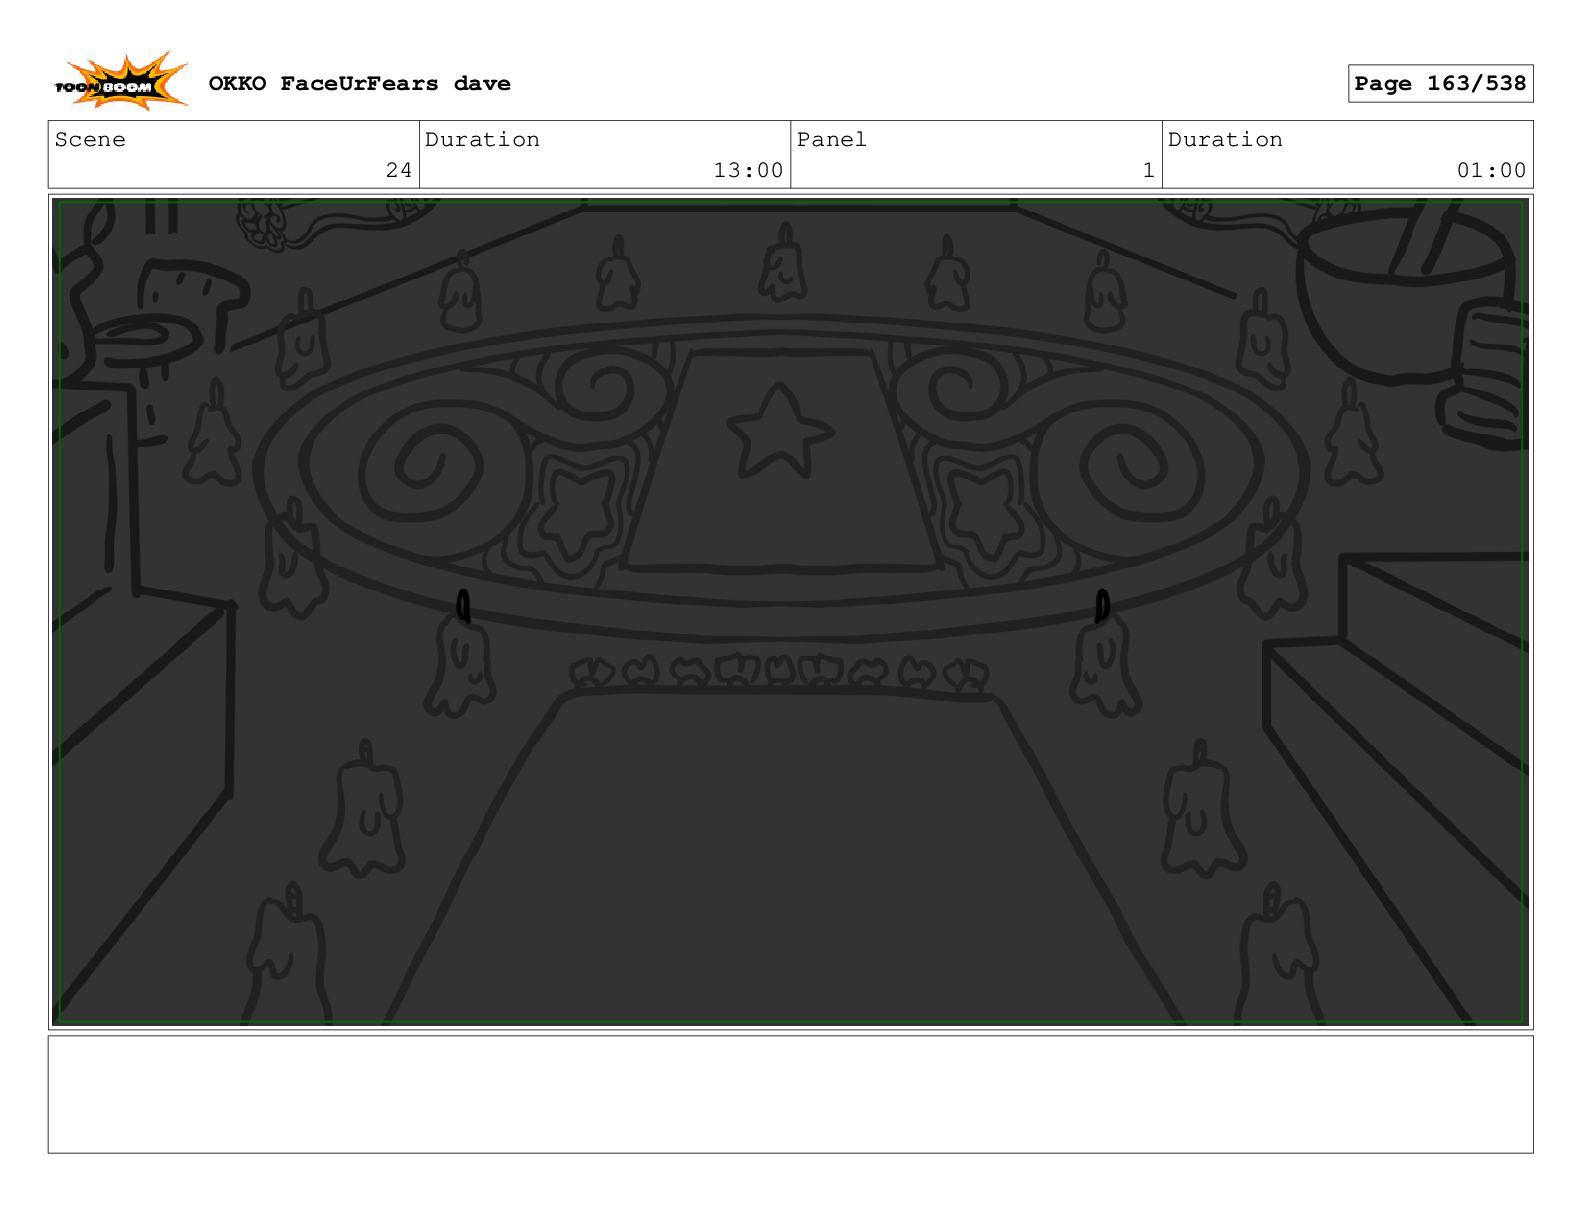
Task: Click the scene duration value '13:00'
Action: click(x=748, y=171)
